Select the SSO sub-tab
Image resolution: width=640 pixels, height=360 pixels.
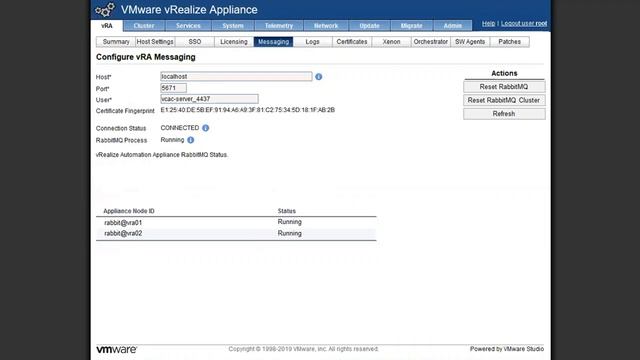coord(195,42)
